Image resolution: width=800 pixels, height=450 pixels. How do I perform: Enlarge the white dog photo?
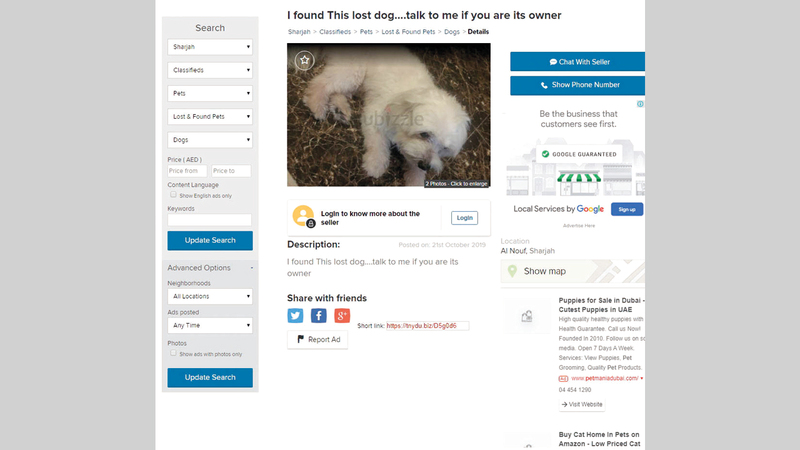coord(389,115)
